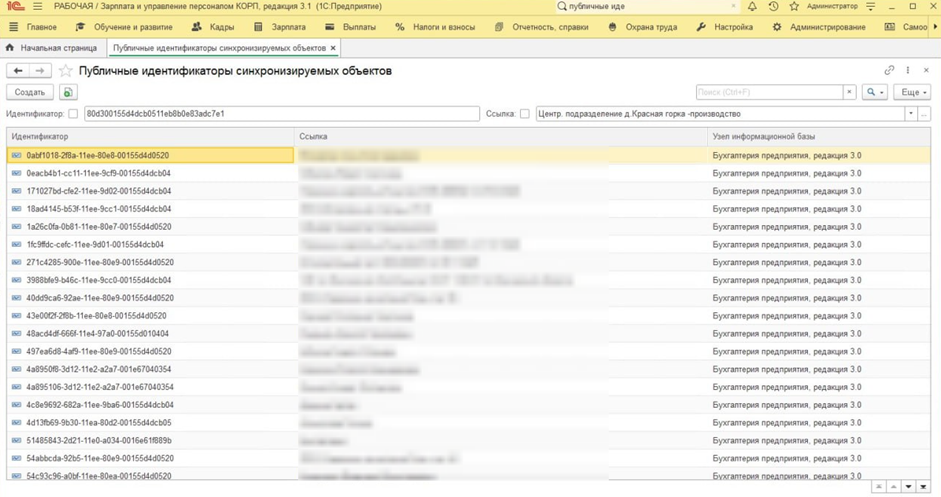Open the history clock icon

773,7
